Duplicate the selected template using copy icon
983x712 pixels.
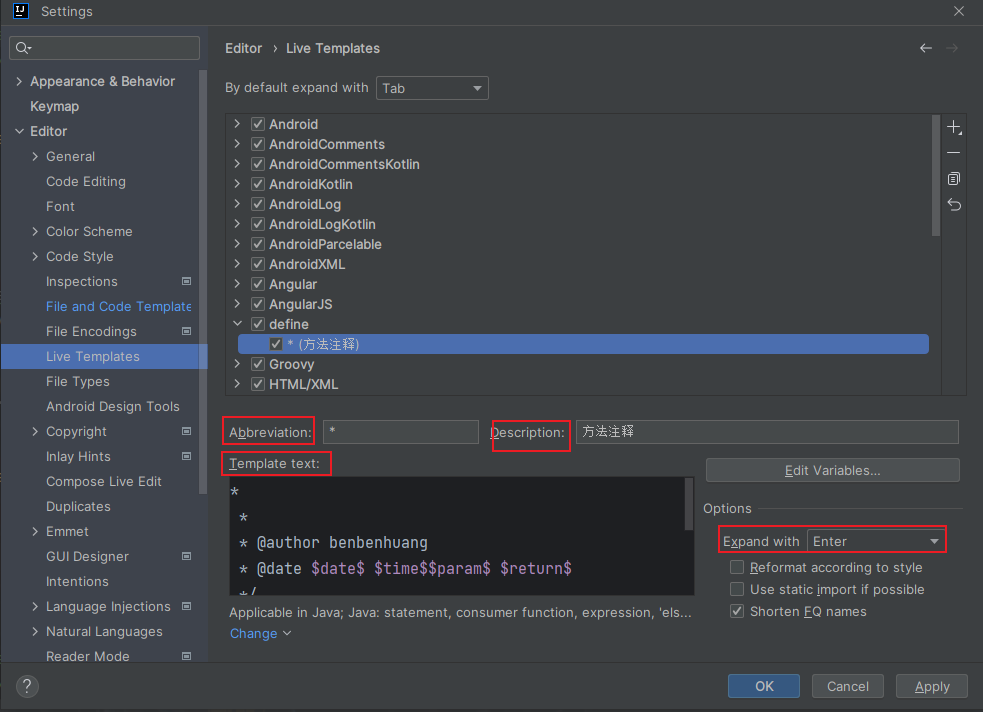click(x=954, y=179)
